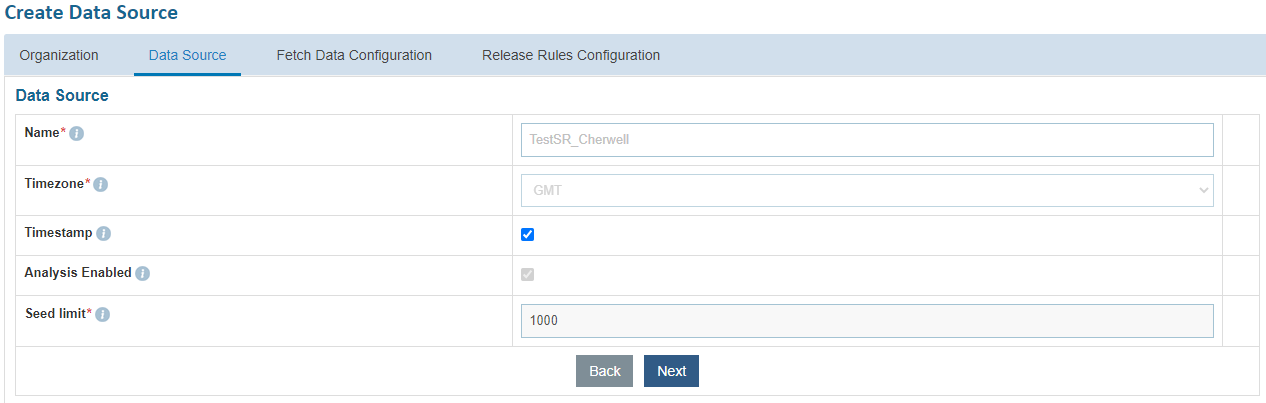The width and height of the screenshot is (1266, 403).
Task: Go to Release Rules Configuration tab
Action: pyautogui.click(x=571, y=55)
